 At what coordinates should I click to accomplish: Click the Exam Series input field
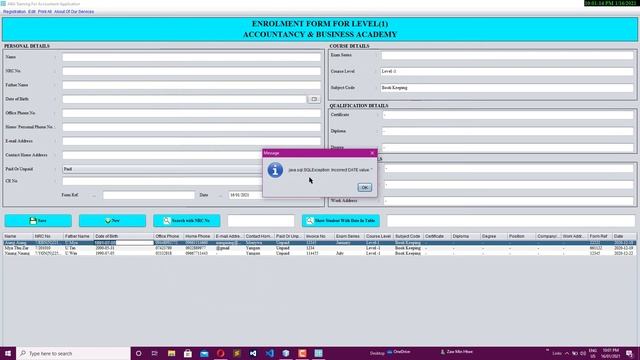pyautogui.click(x=507, y=55)
